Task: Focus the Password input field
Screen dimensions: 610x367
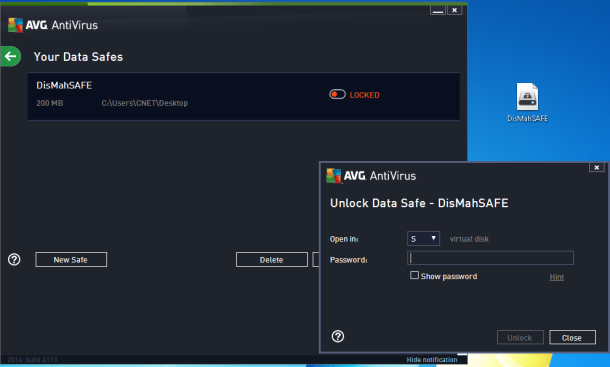Action: 490,258
